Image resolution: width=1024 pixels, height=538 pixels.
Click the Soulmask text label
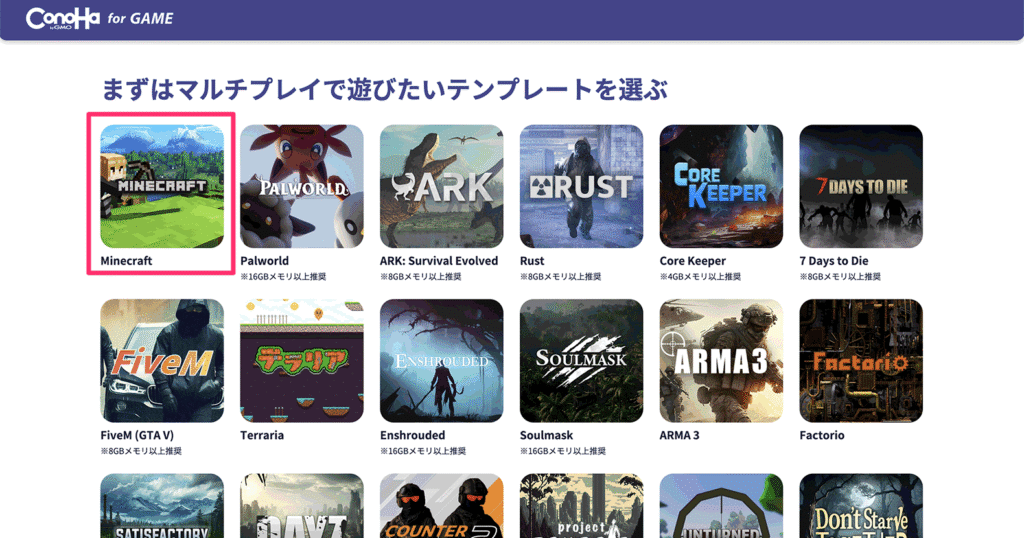546,435
